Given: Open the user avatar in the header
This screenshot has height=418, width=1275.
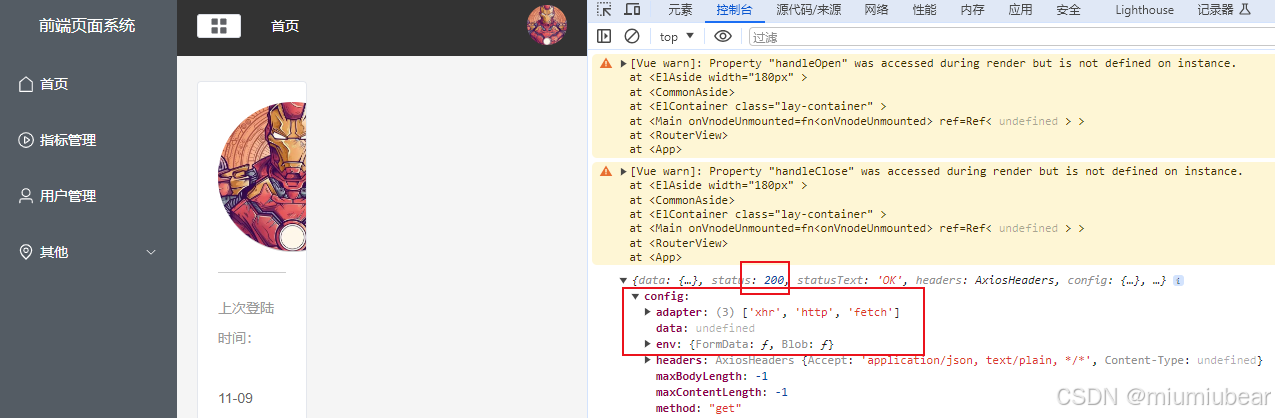Looking at the screenshot, I should (x=547, y=26).
